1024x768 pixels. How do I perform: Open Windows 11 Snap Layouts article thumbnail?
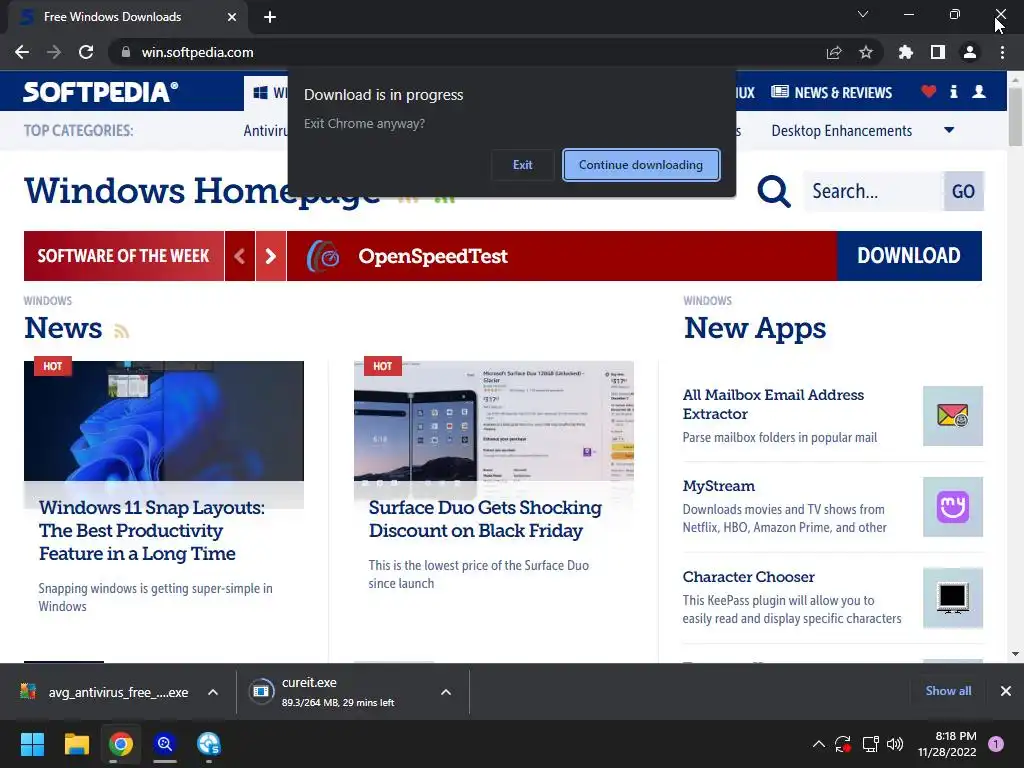164,421
